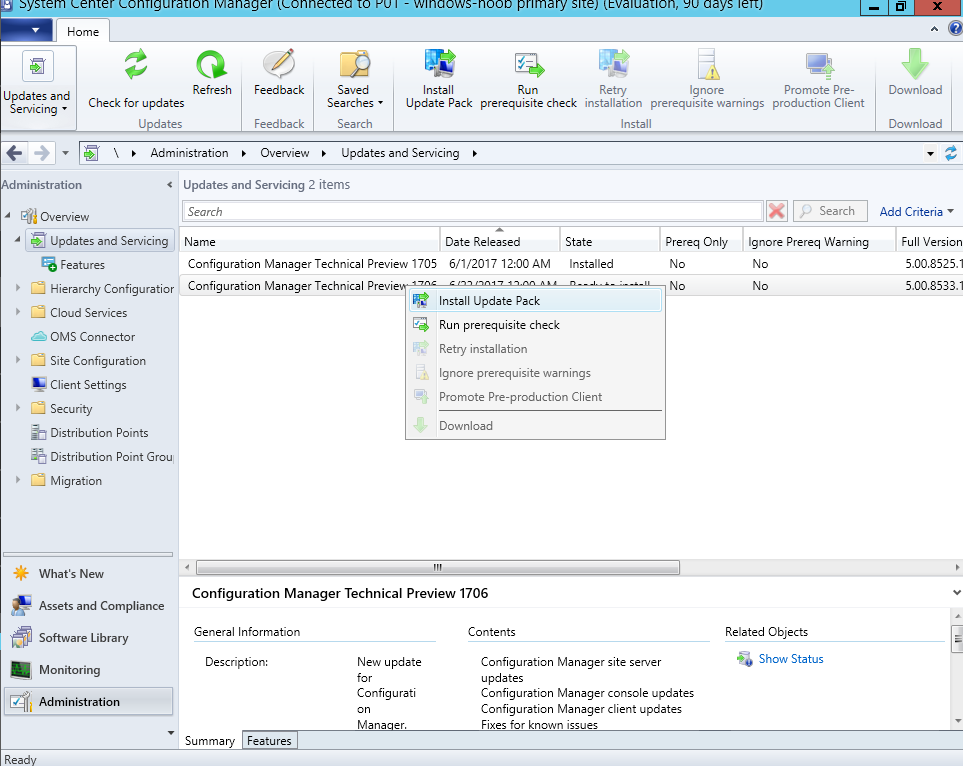Viewport: 963px width, 766px height.
Task: Click Install Update Pack in the ribbon
Action: 439,79
